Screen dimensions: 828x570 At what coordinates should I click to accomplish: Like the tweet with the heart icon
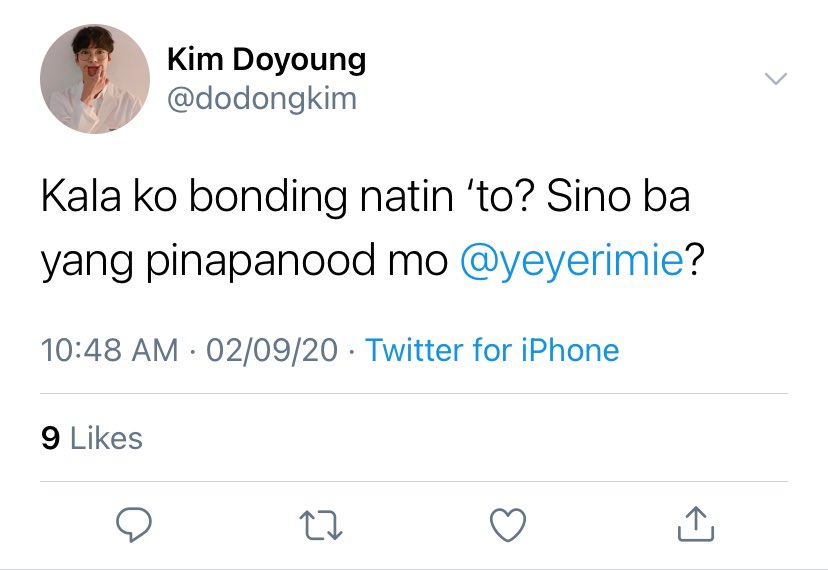508,524
